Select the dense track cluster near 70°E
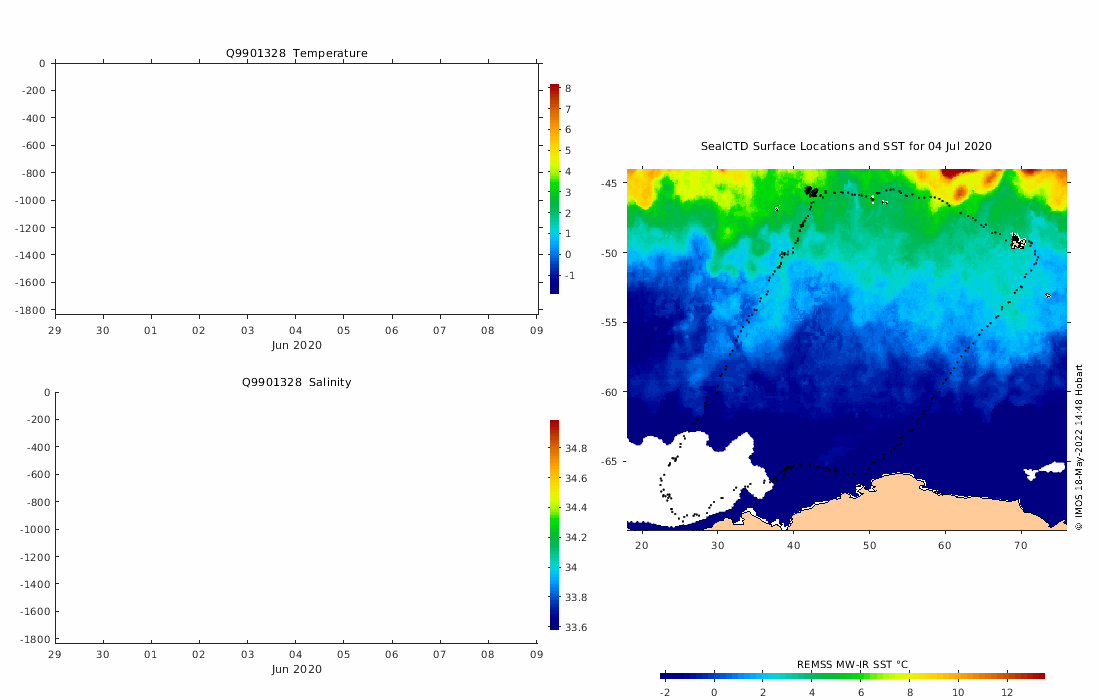1100x700 pixels. [1018, 241]
